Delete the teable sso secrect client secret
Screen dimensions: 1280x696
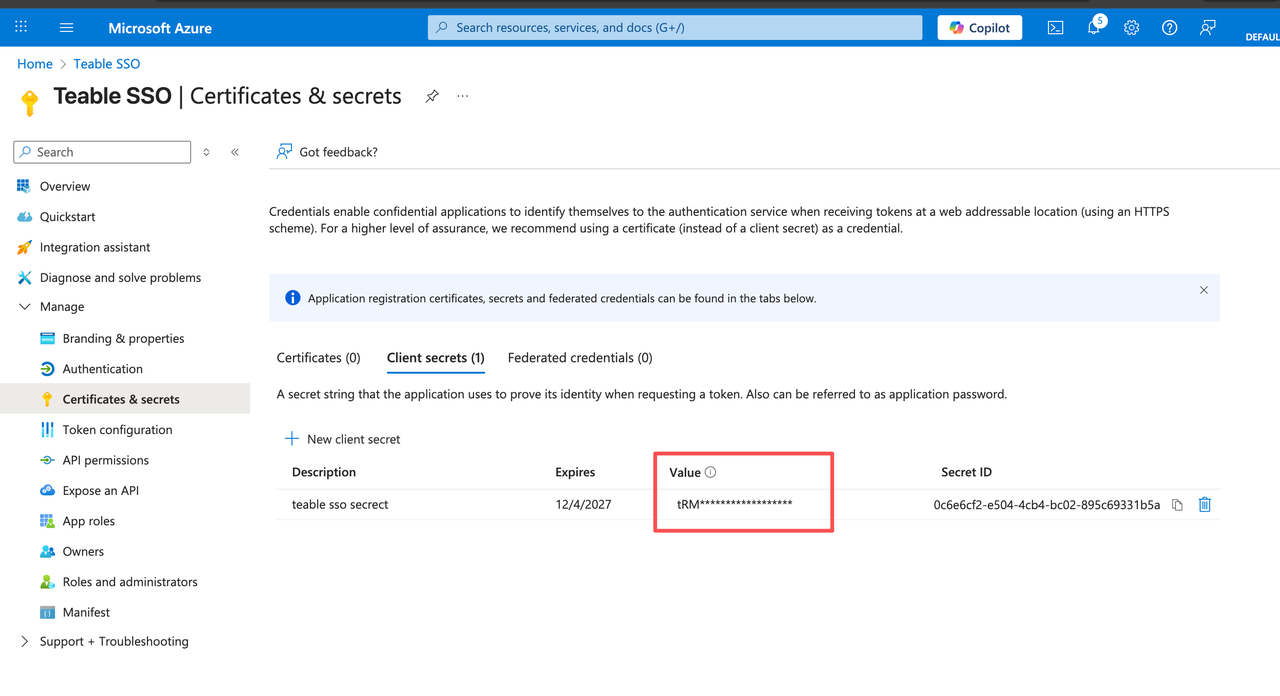click(x=1205, y=505)
